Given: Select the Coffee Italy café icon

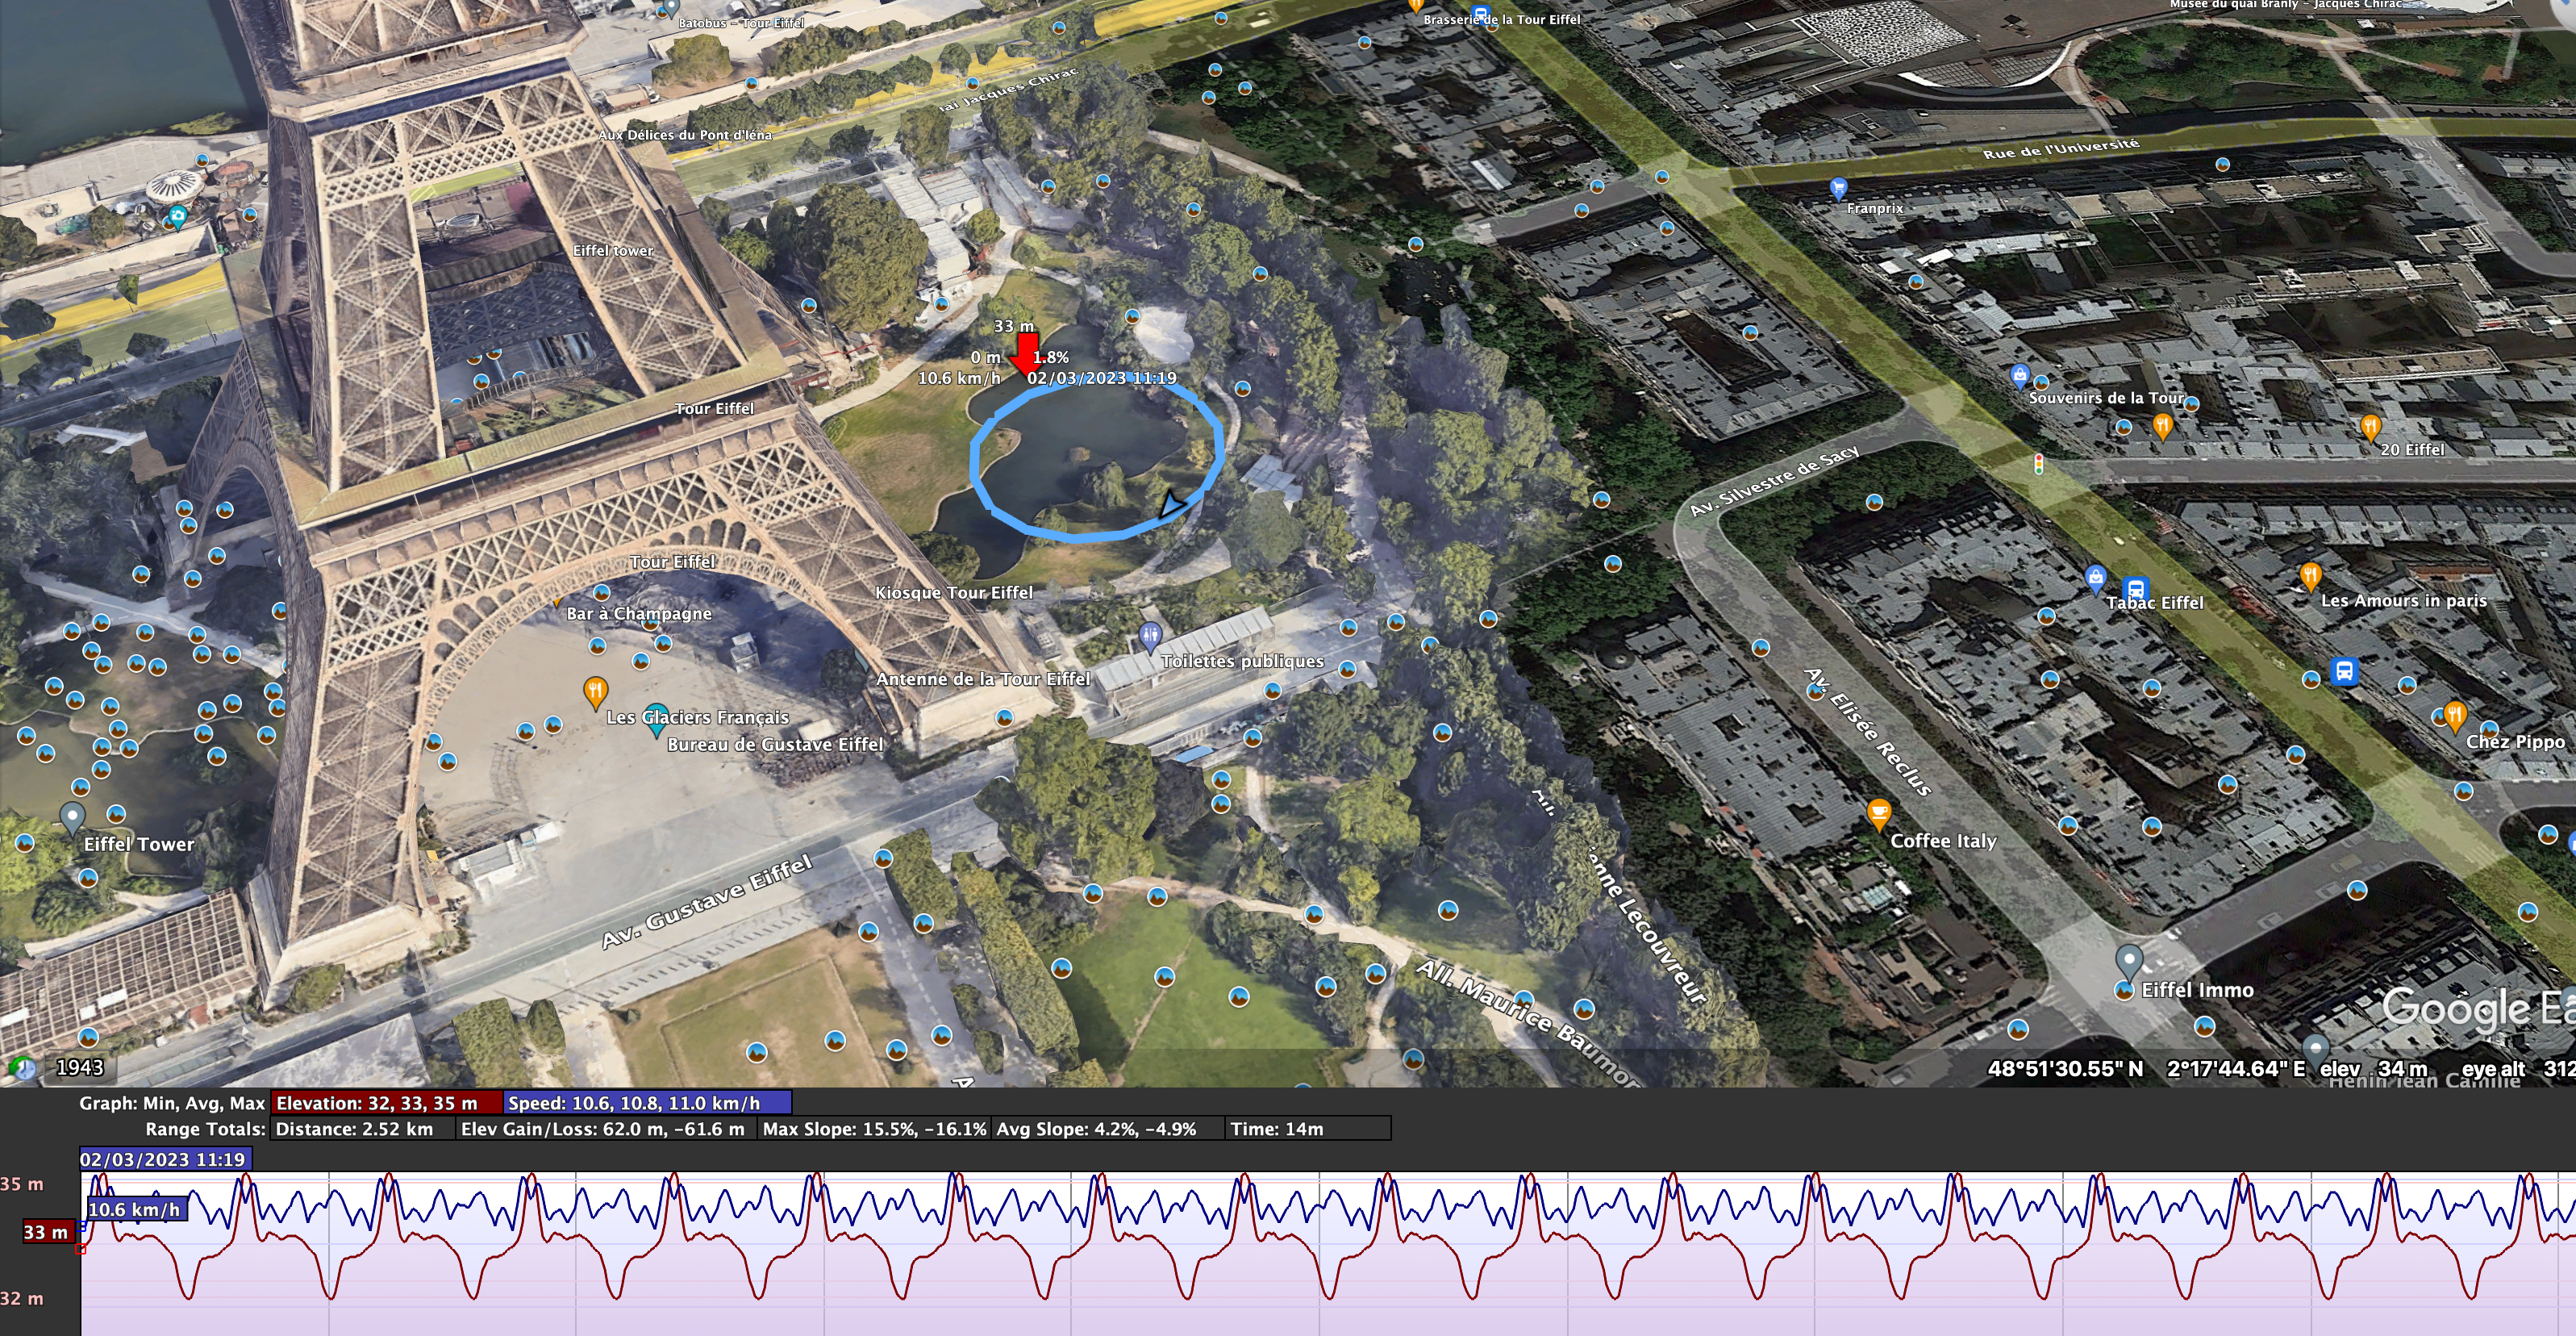Looking at the screenshot, I should pyautogui.click(x=1878, y=814).
